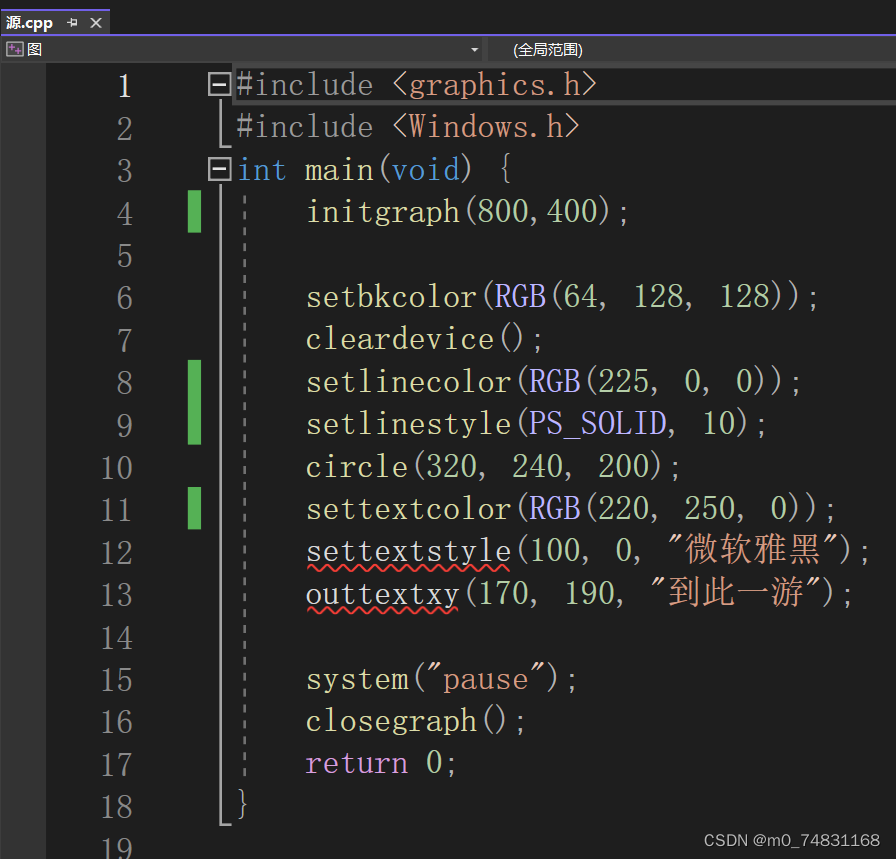
Task: Click line number 1 in the margin
Action: tap(125, 86)
